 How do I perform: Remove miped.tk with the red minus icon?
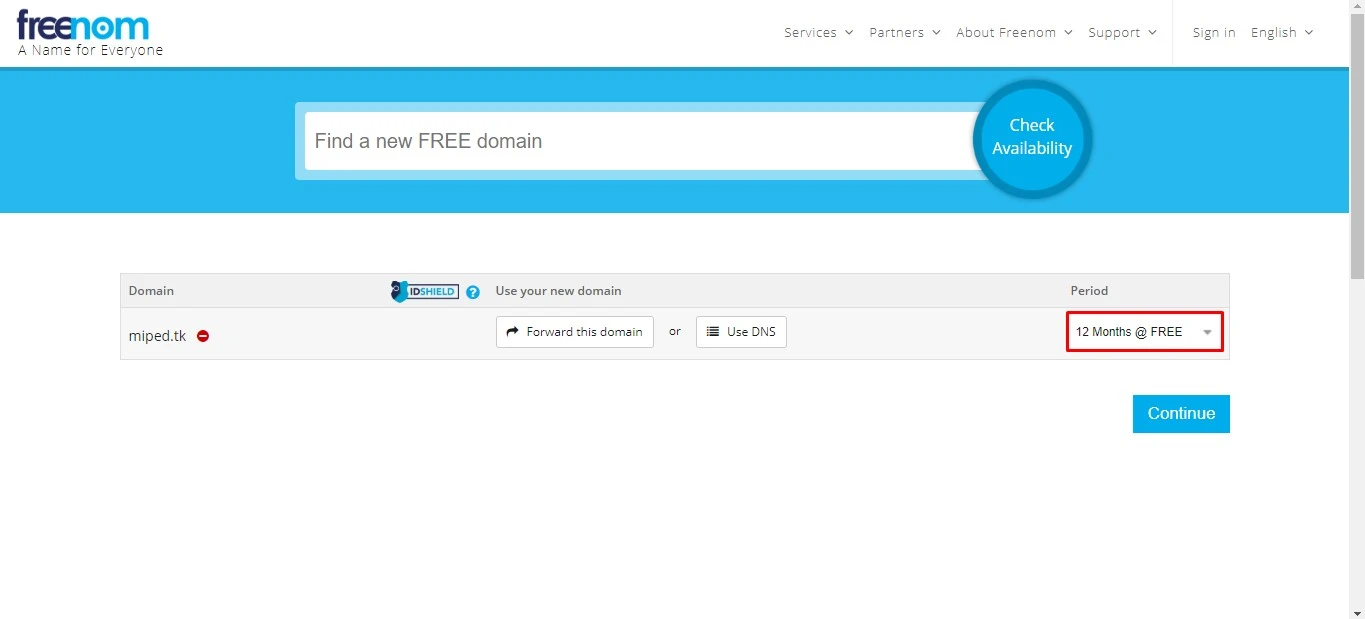[x=203, y=336]
